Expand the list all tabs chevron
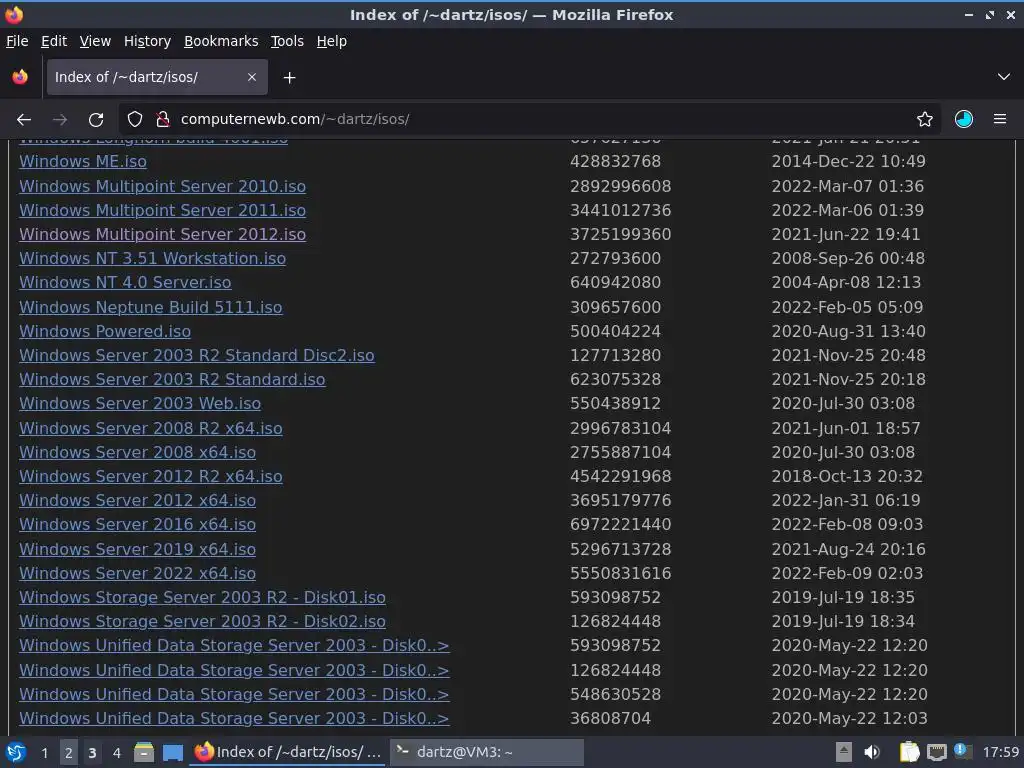 click(1004, 77)
